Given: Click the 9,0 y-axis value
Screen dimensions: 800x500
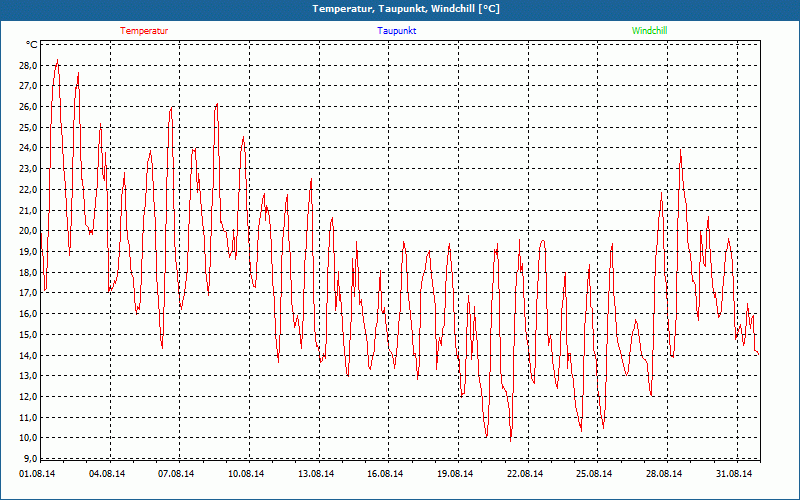Looking at the screenshot, I should pyautogui.click(x=31, y=458).
